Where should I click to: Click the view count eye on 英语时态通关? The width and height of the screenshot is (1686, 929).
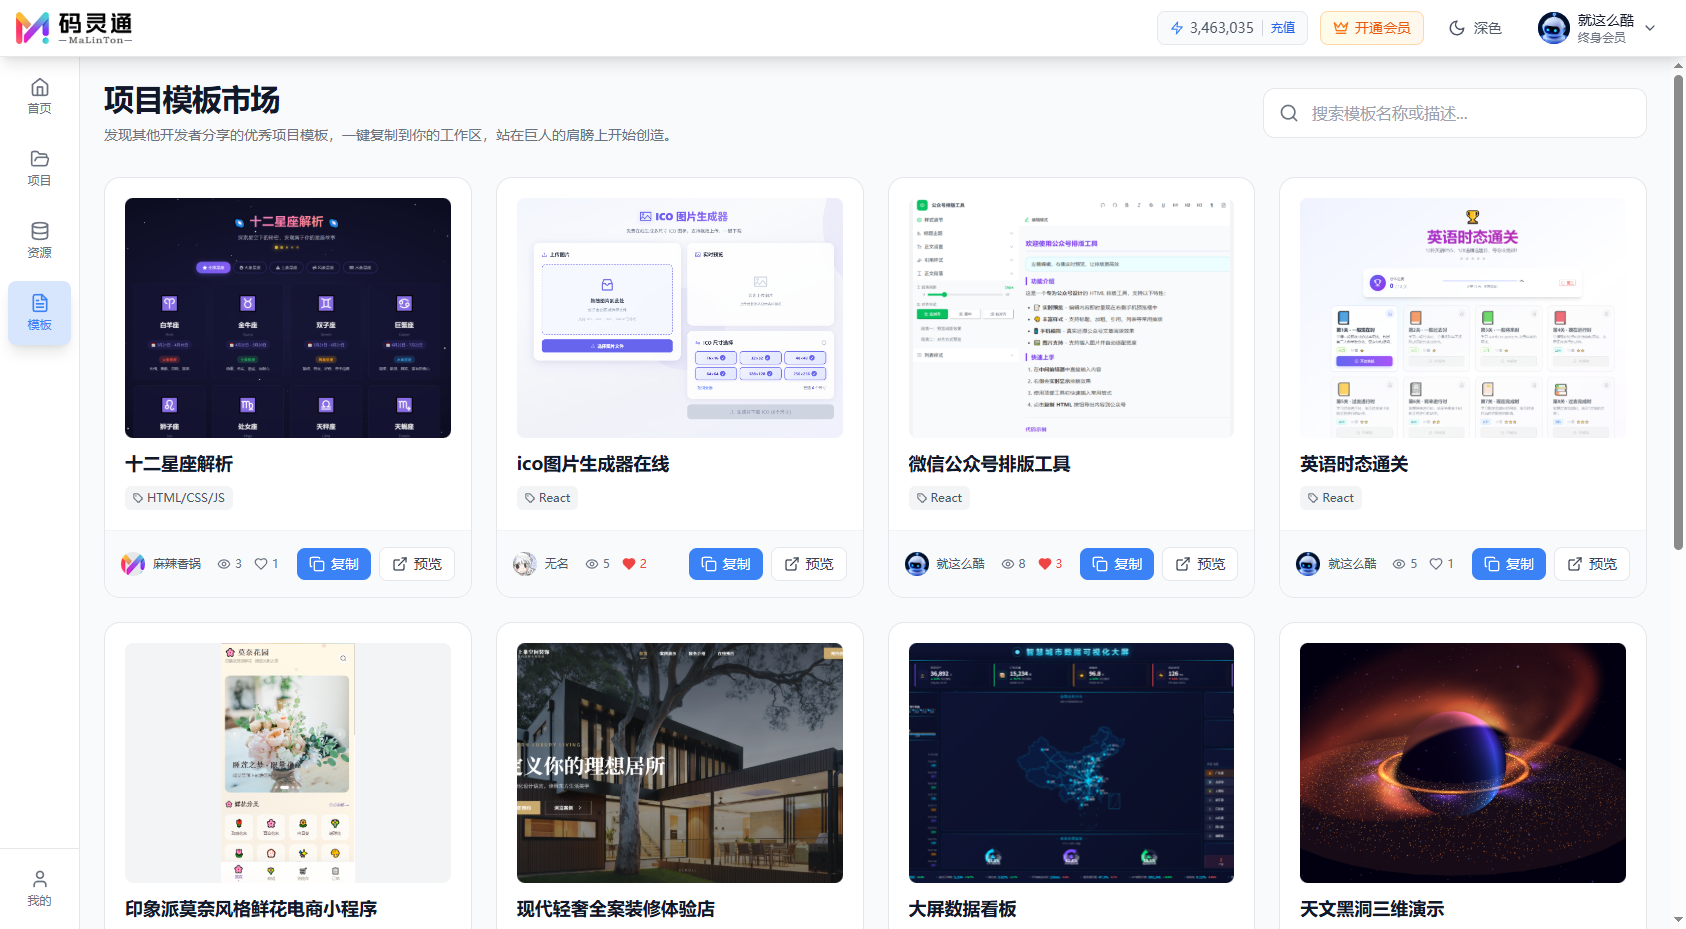pyautogui.click(x=1399, y=564)
